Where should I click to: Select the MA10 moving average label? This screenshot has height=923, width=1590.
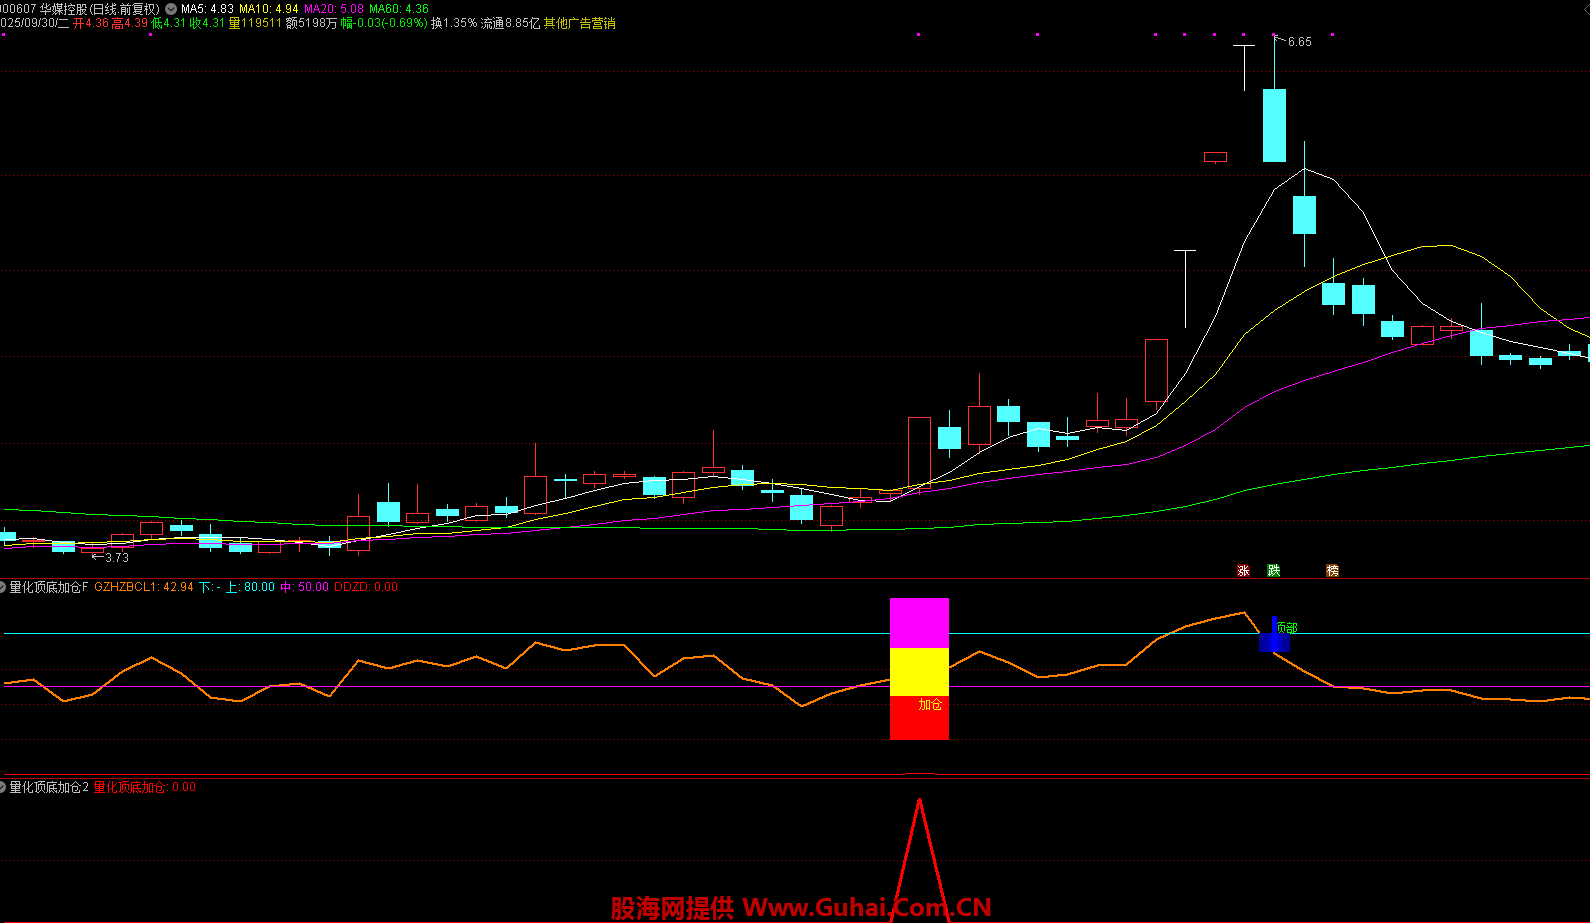tap(268, 9)
